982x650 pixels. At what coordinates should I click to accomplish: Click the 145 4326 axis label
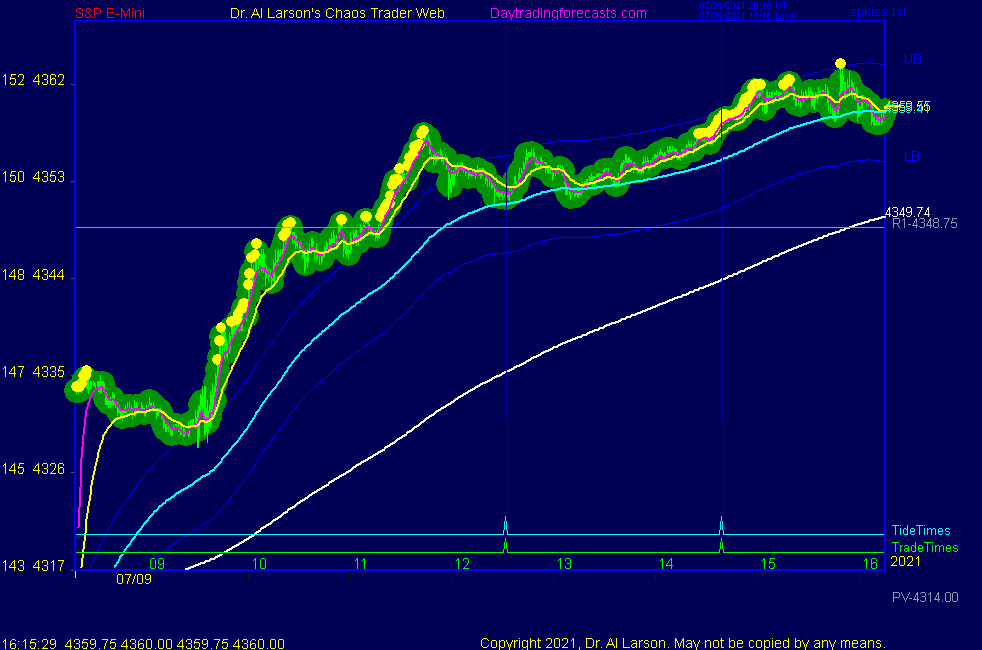tap(33, 469)
